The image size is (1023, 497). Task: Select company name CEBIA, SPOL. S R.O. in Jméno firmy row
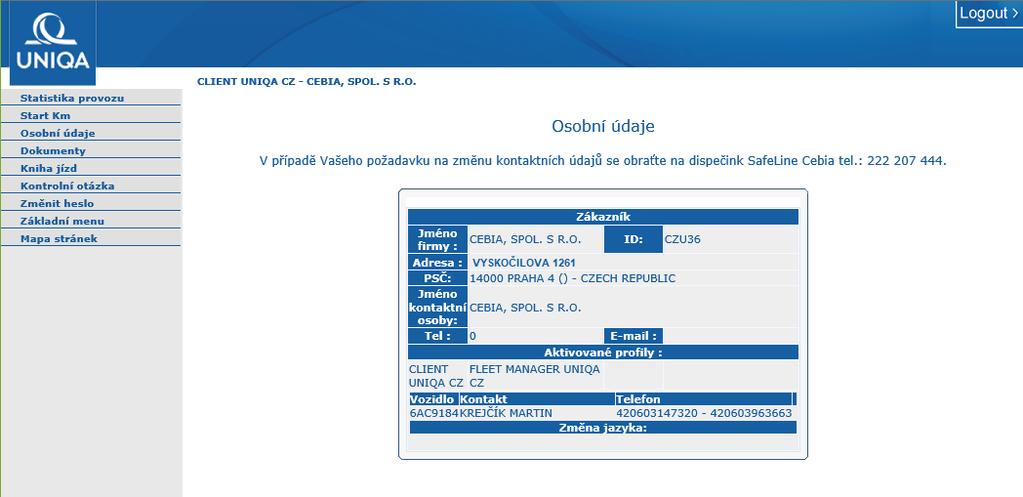coord(525,239)
